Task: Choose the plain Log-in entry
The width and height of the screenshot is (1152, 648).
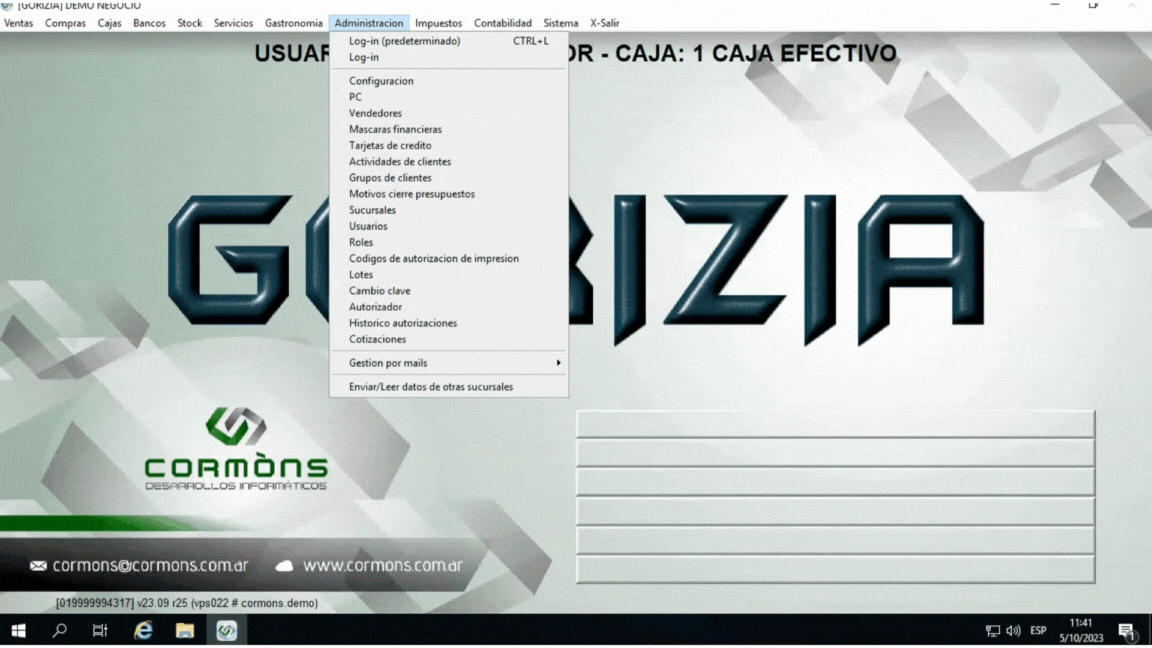Action: pos(449,57)
